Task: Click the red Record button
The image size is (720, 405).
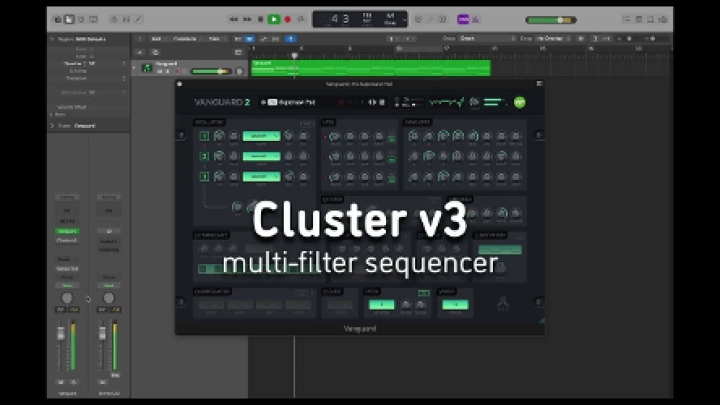Action: click(288, 19)
